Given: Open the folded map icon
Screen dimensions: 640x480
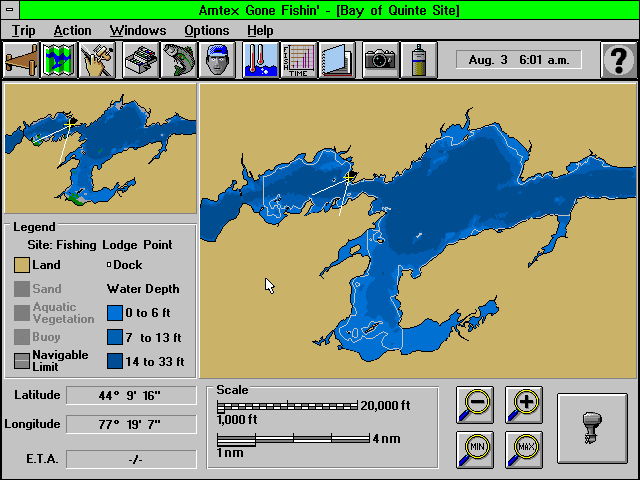Looking at the screenshot, I should [x=59, y=60].
